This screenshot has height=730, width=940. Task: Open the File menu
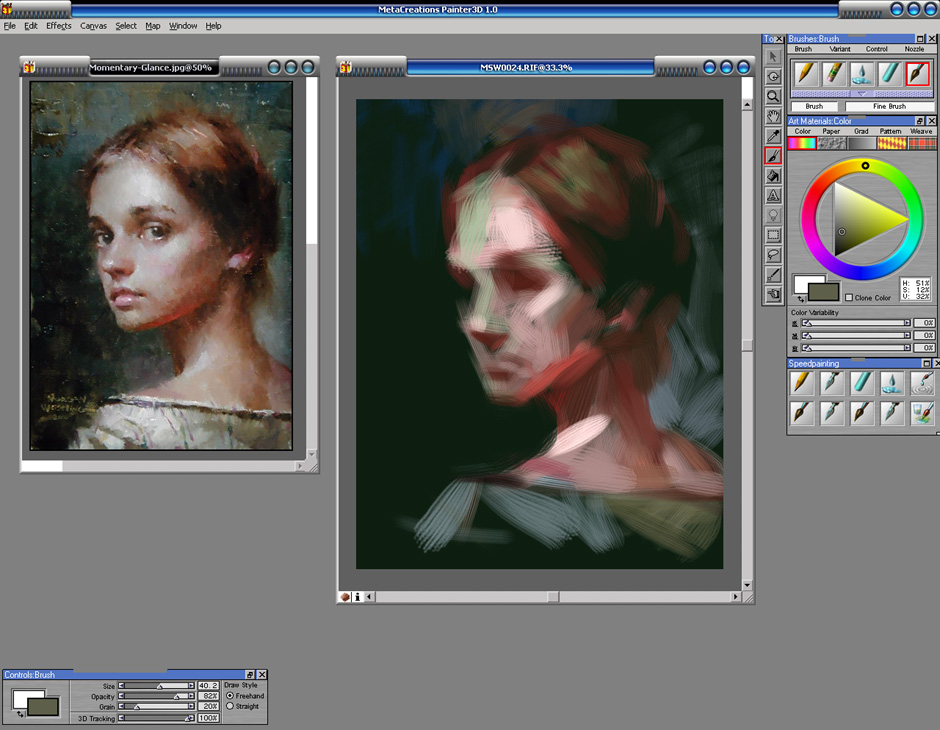[x=10, y=26]
